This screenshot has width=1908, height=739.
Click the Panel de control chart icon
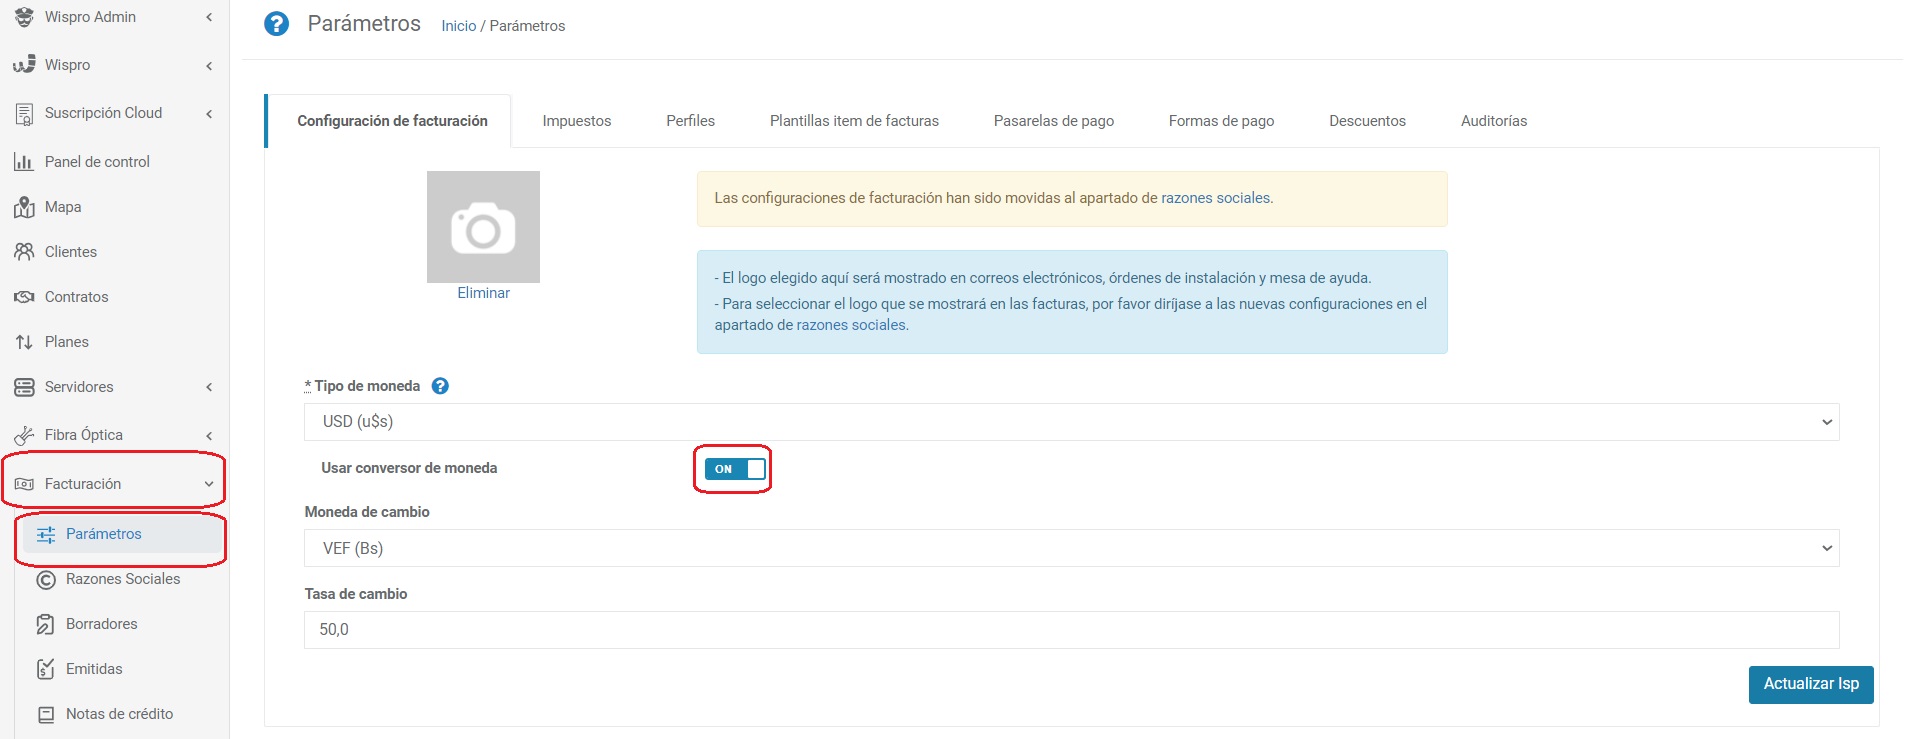click(24, 162)
